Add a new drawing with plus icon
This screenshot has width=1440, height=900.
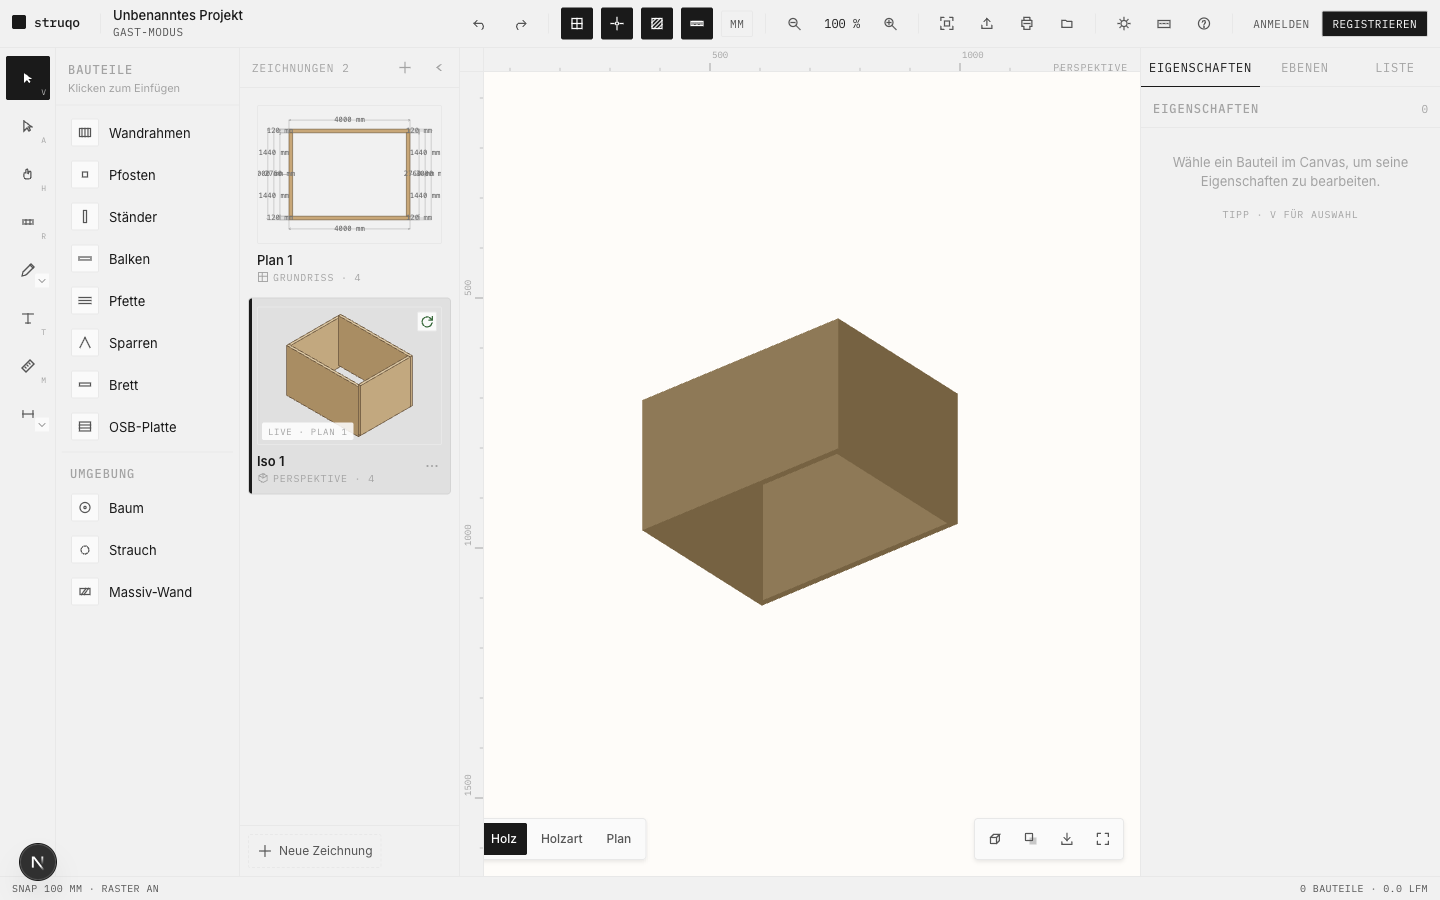point(405,68)
